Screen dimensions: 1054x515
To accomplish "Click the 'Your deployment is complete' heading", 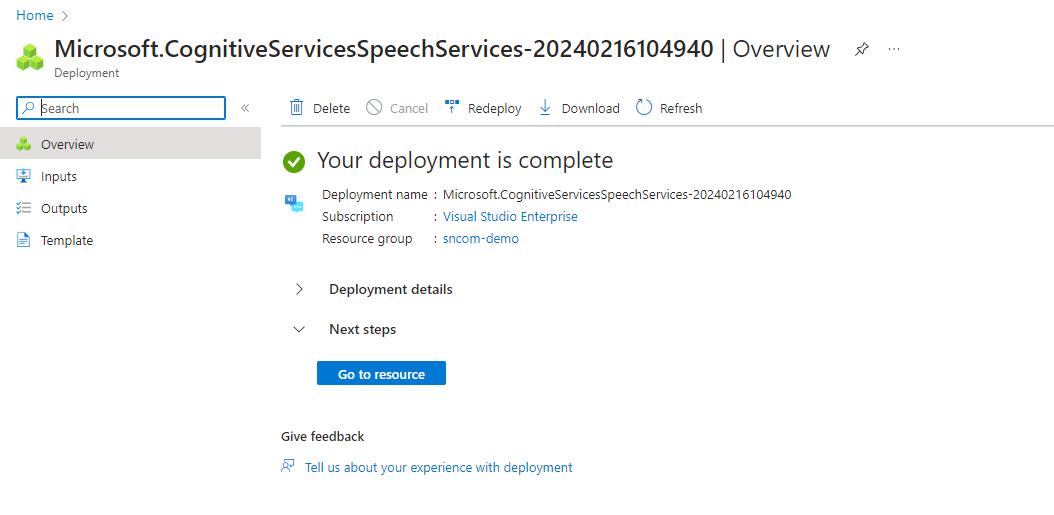I will (x=464, y=160).
